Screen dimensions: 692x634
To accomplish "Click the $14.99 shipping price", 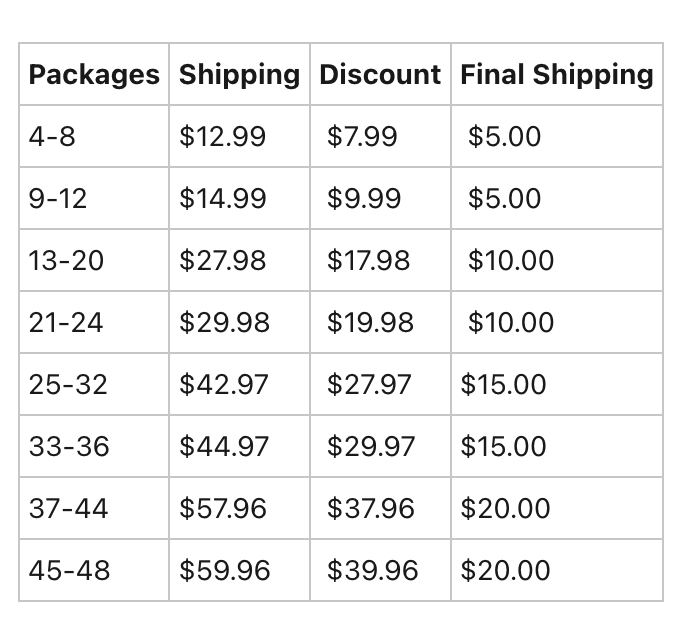I will click(223, 198).
